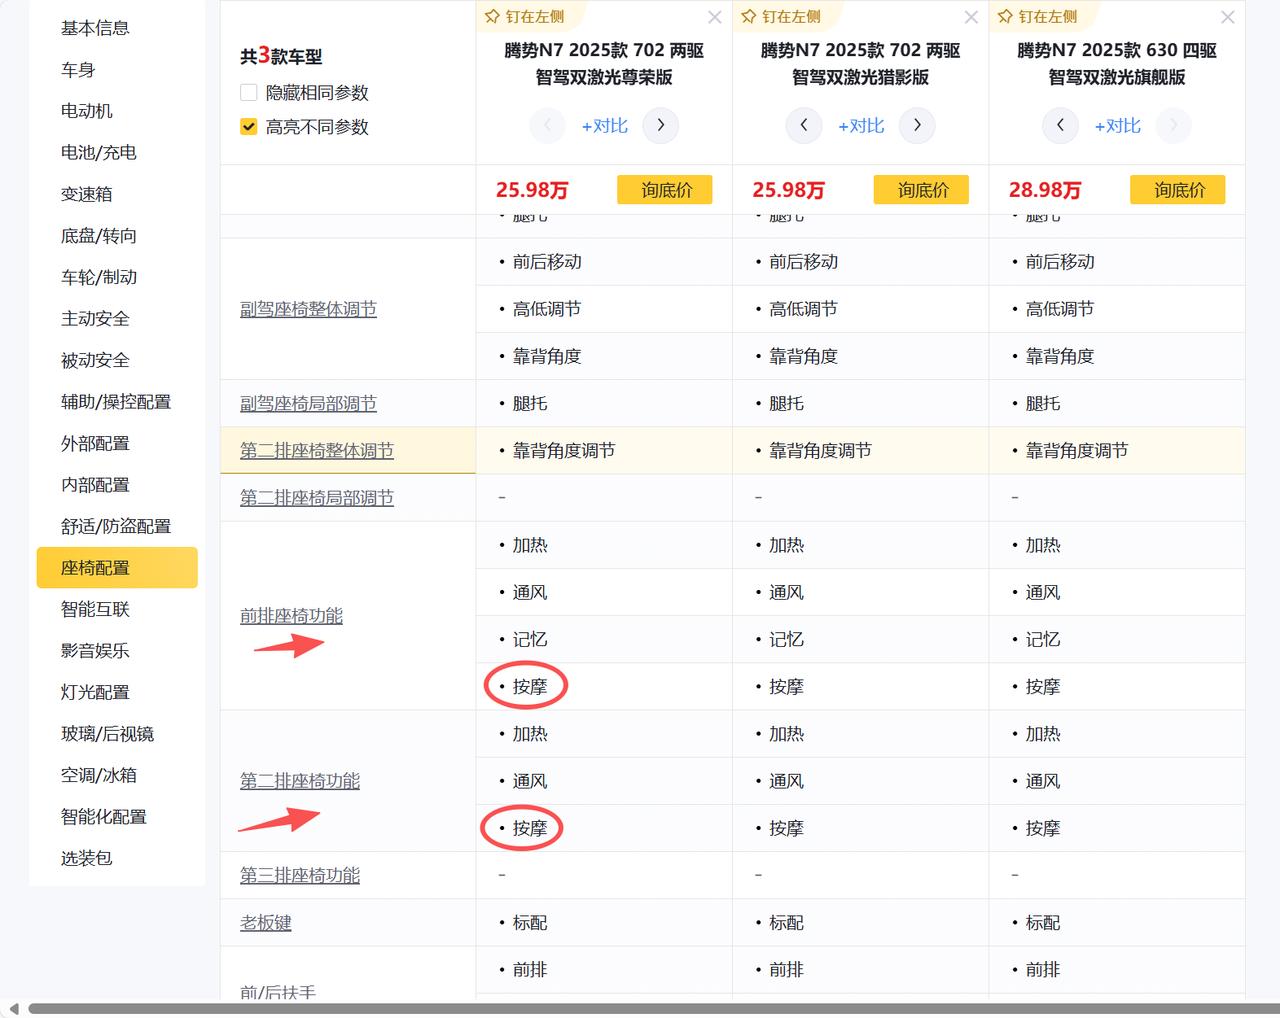Open 副驾座椅整体调节 parameter link

(x=308, y=309)
